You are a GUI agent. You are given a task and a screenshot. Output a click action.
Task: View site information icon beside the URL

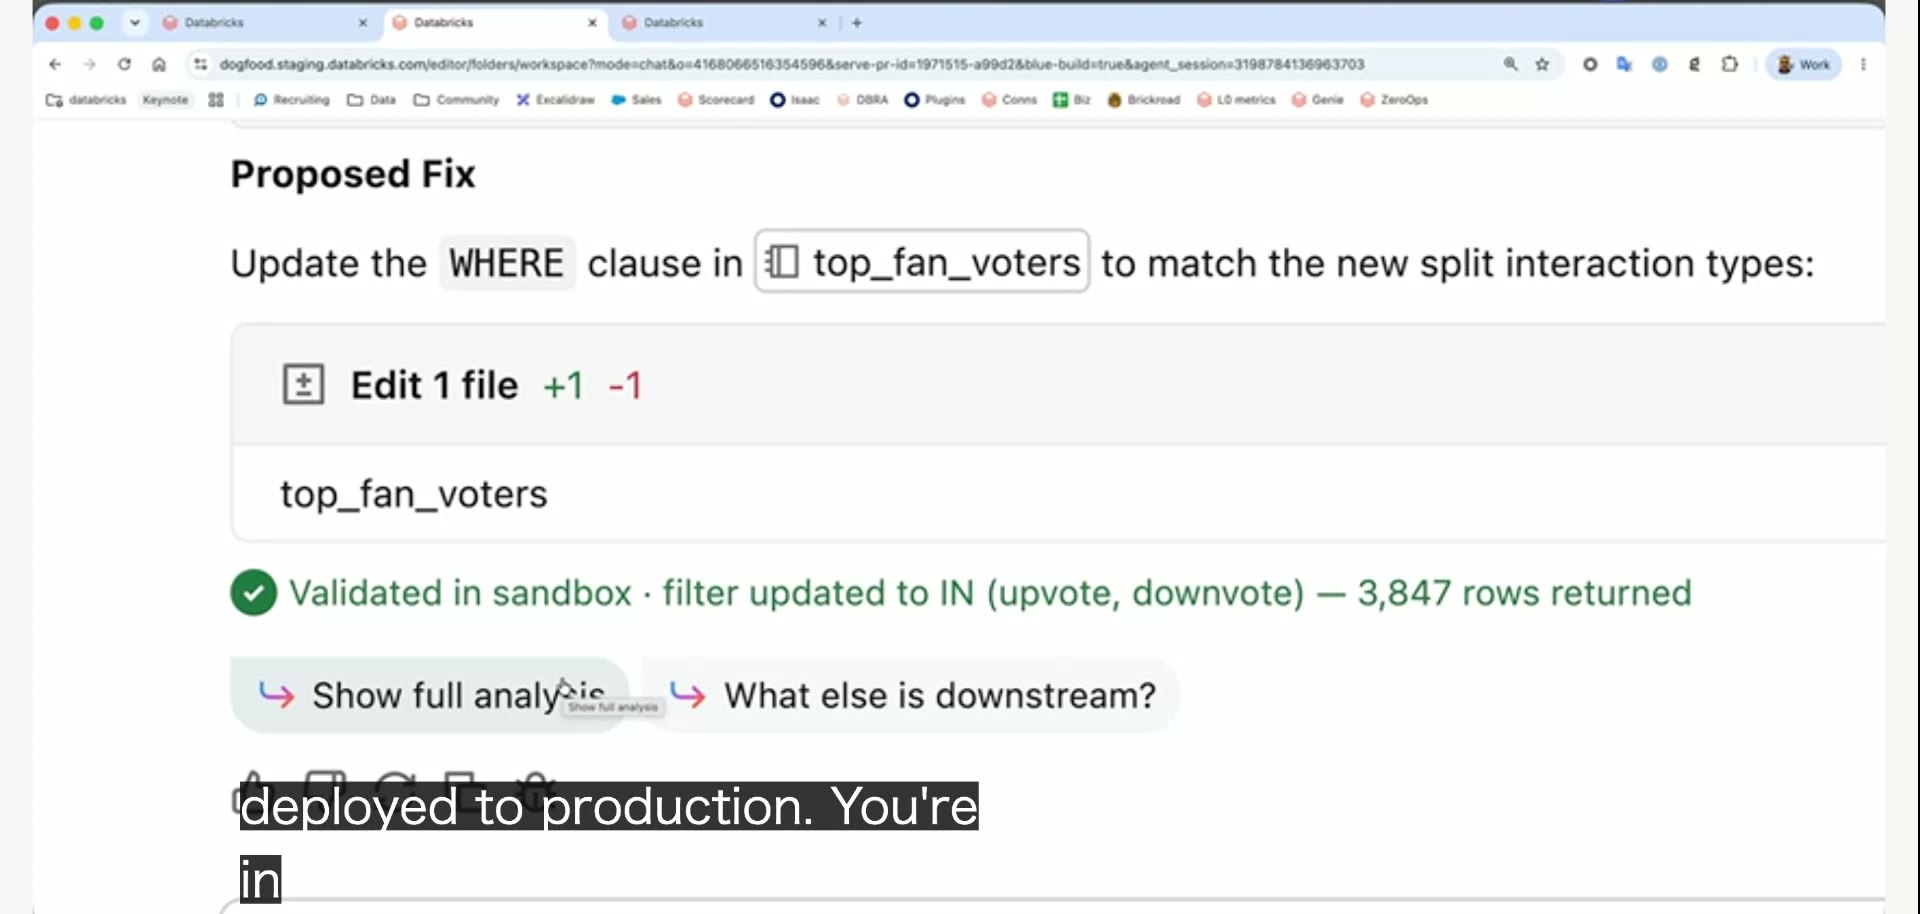pyautogui.click(x=201, y=64)
